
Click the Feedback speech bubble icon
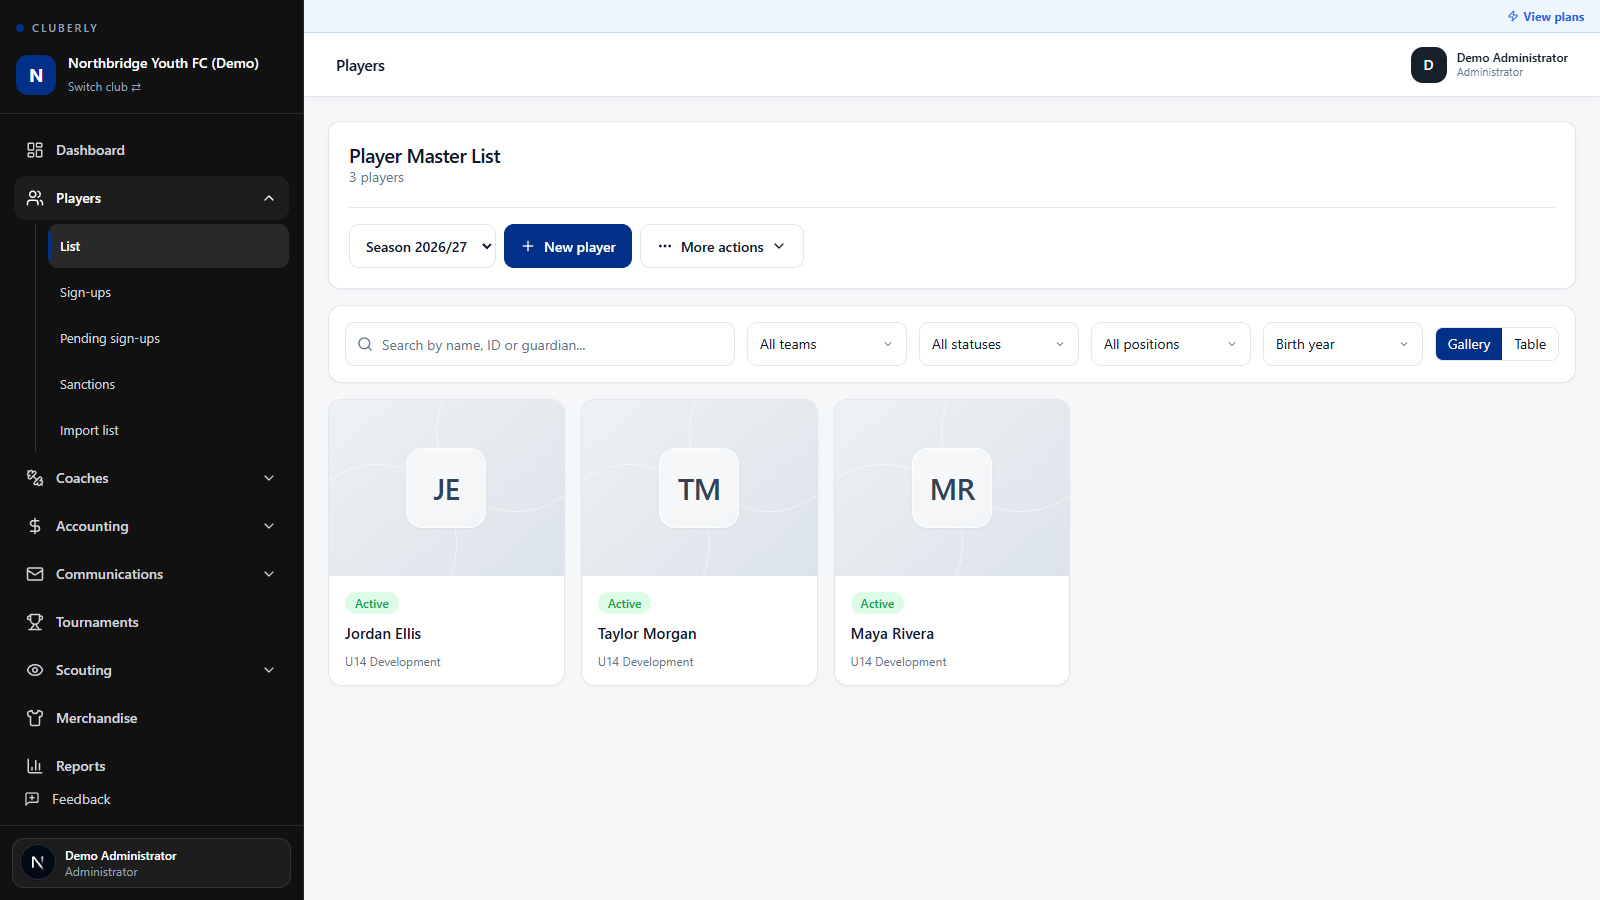[x=32, y=799]
